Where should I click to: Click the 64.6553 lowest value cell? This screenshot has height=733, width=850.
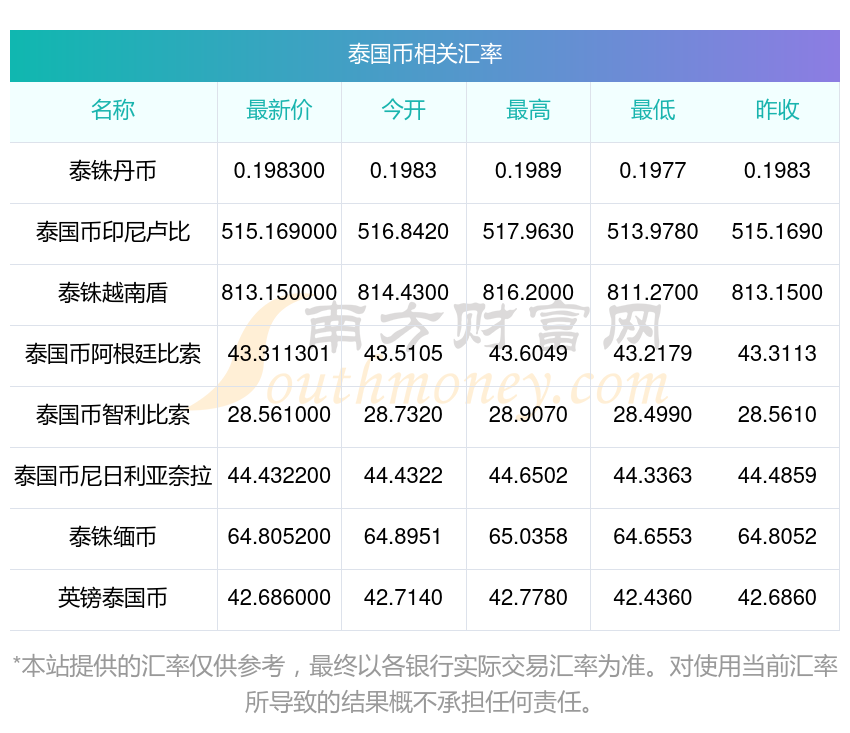click(652, 537)
